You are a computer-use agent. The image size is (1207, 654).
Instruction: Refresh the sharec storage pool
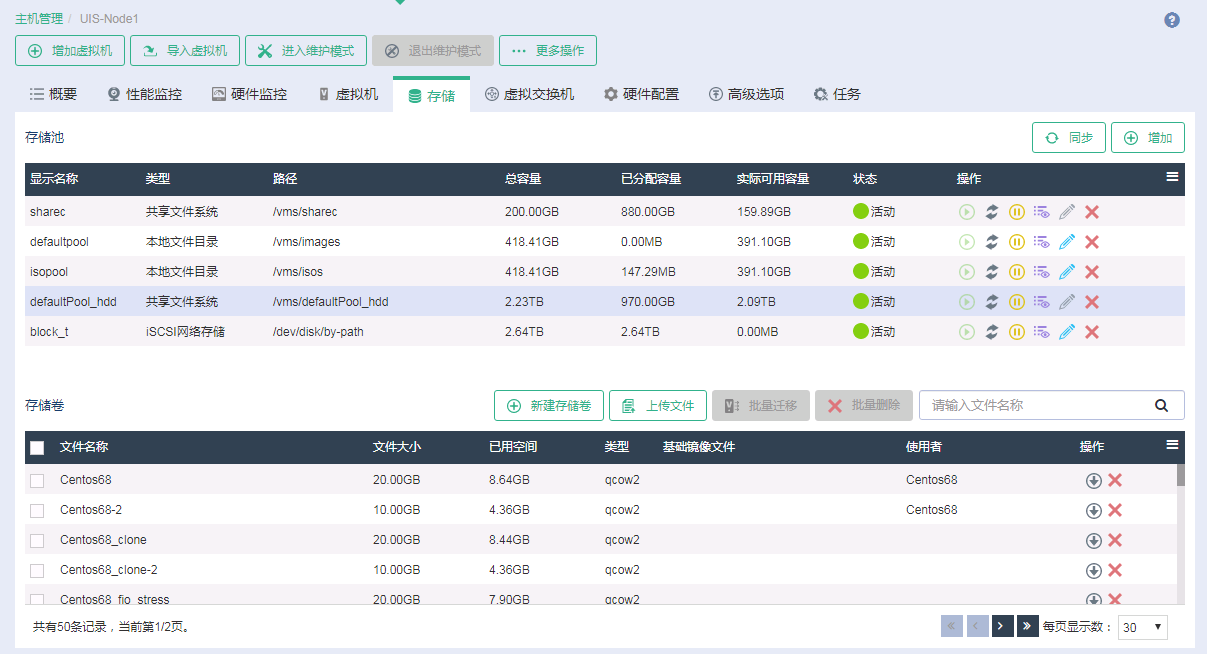coord(991,212)
